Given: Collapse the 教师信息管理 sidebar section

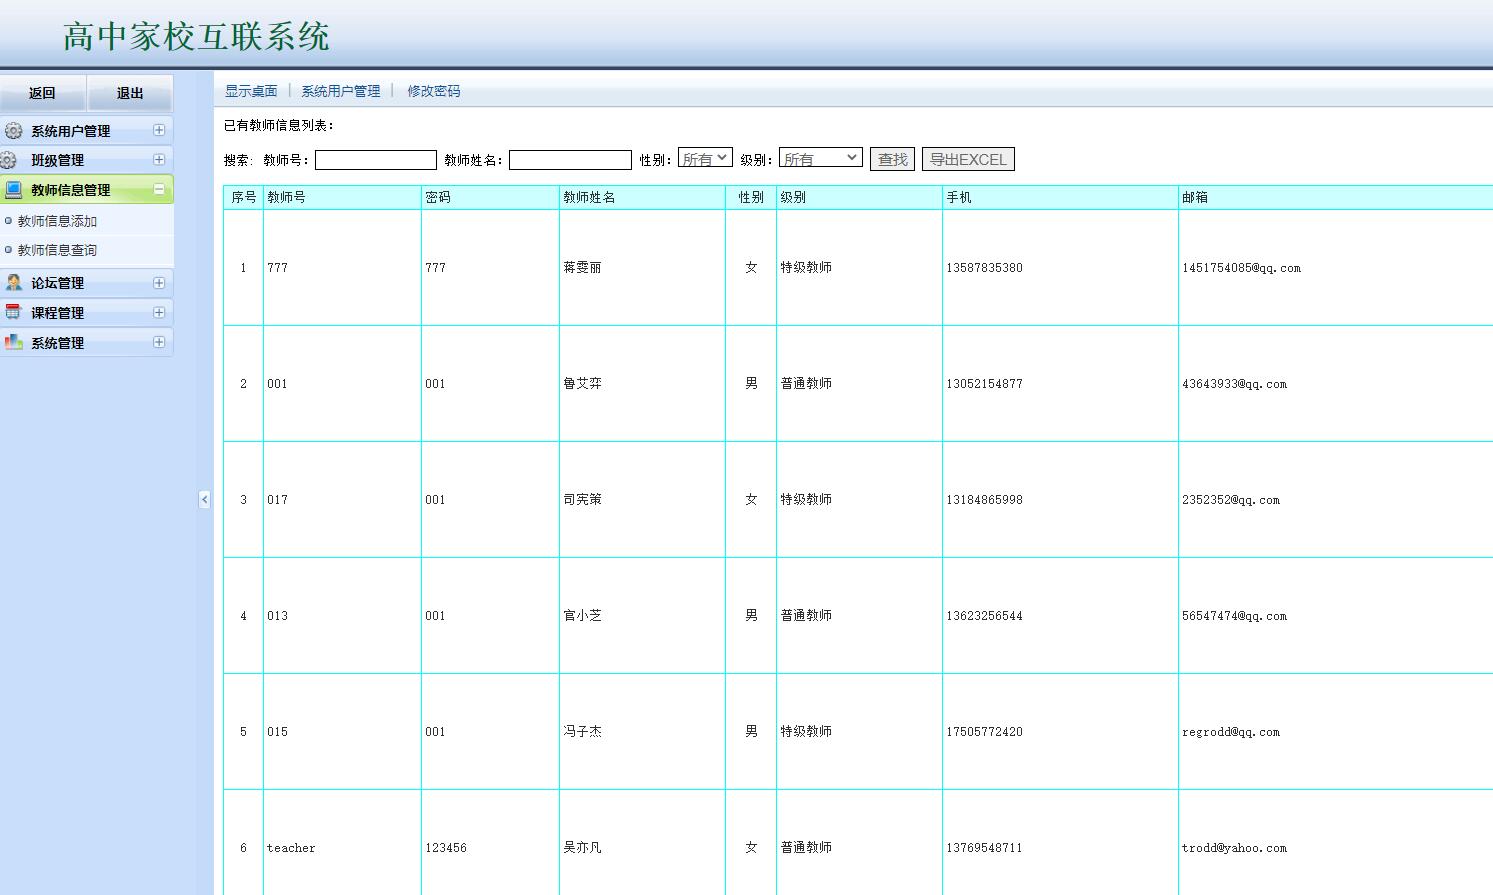Looking at the screenshot, I should [x=159, y=189].
